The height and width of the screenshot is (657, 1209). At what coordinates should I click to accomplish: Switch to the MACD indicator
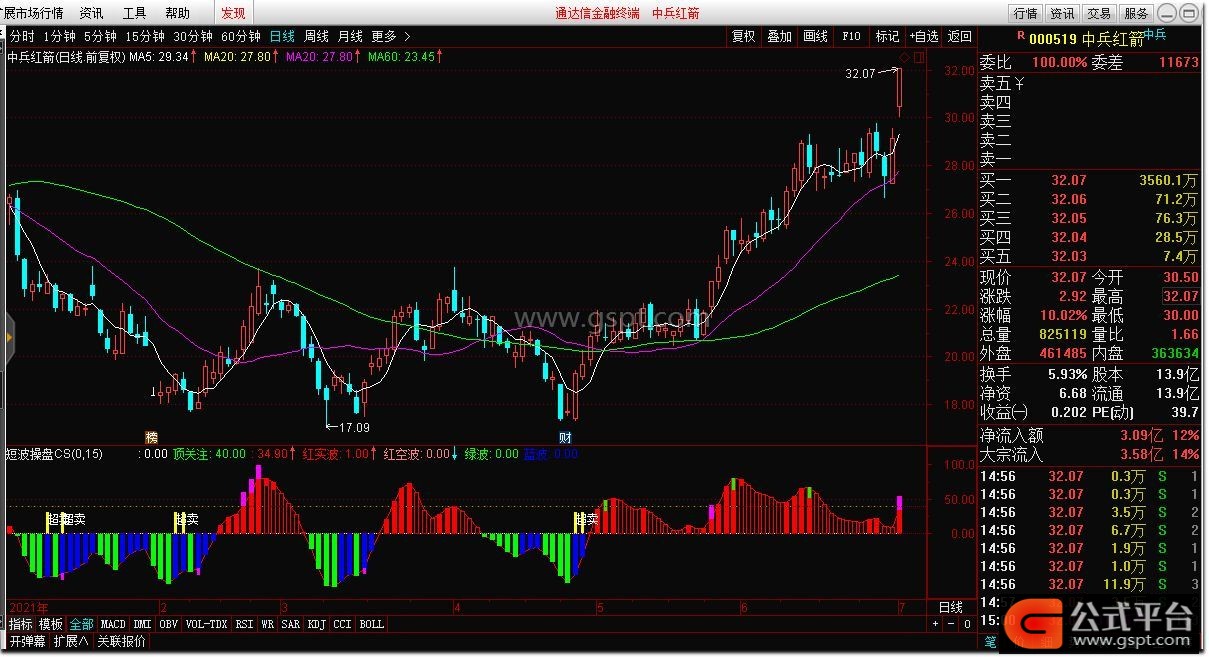pos(114,624)
